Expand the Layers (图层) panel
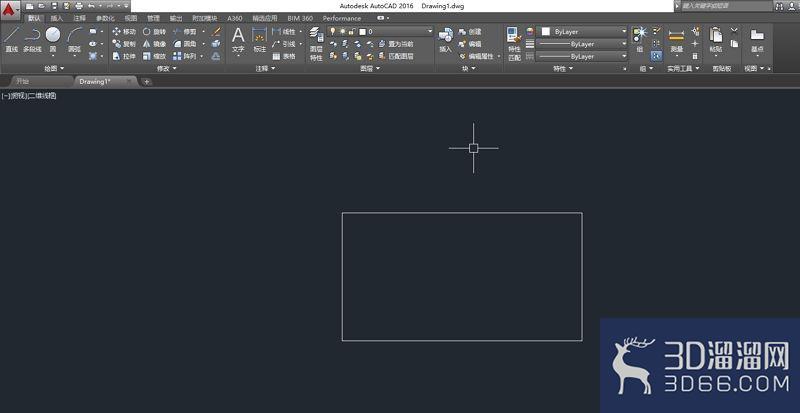 (x=370, y=68)
